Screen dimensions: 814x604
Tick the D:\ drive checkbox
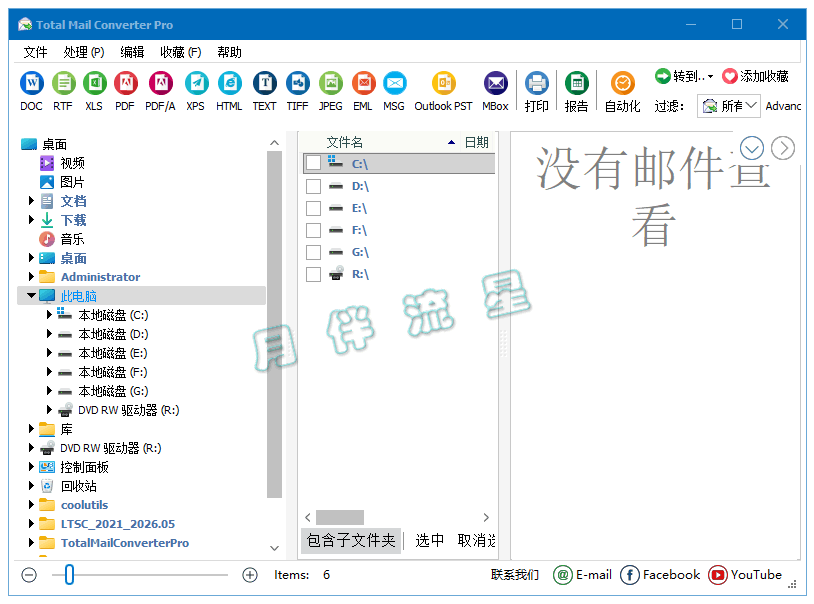pyautogui.click(x=313, y=186)
